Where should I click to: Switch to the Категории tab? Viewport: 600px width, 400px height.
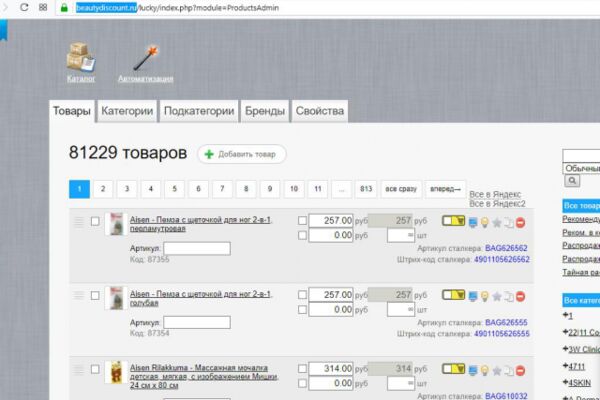(127, 111)
